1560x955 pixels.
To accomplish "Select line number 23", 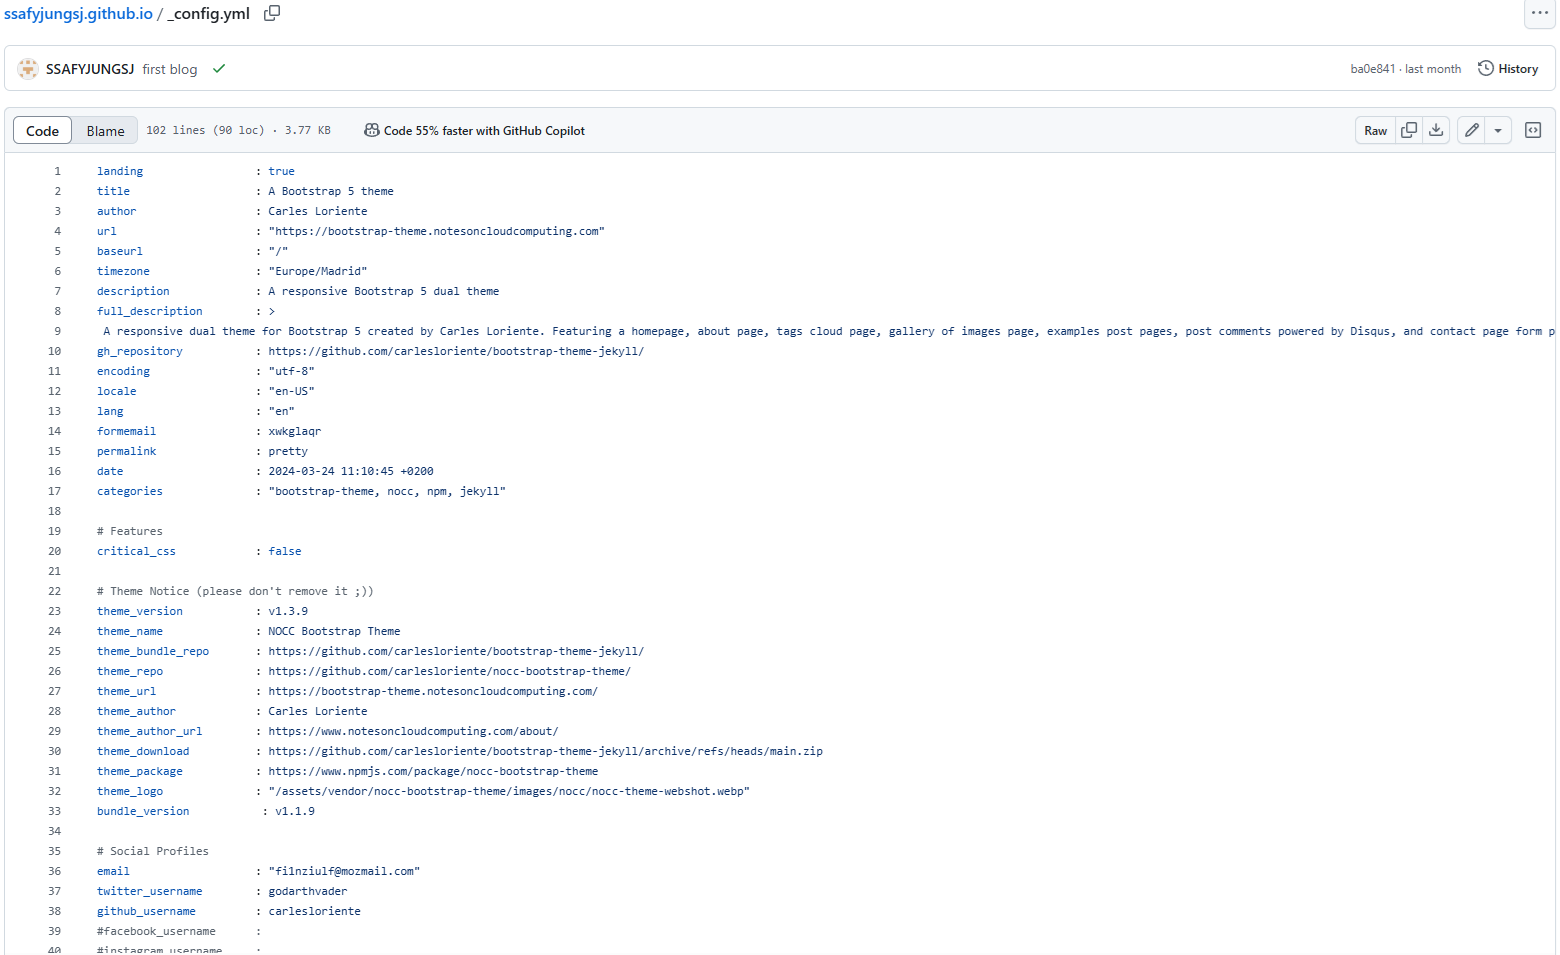I will [x=54, y=611].
